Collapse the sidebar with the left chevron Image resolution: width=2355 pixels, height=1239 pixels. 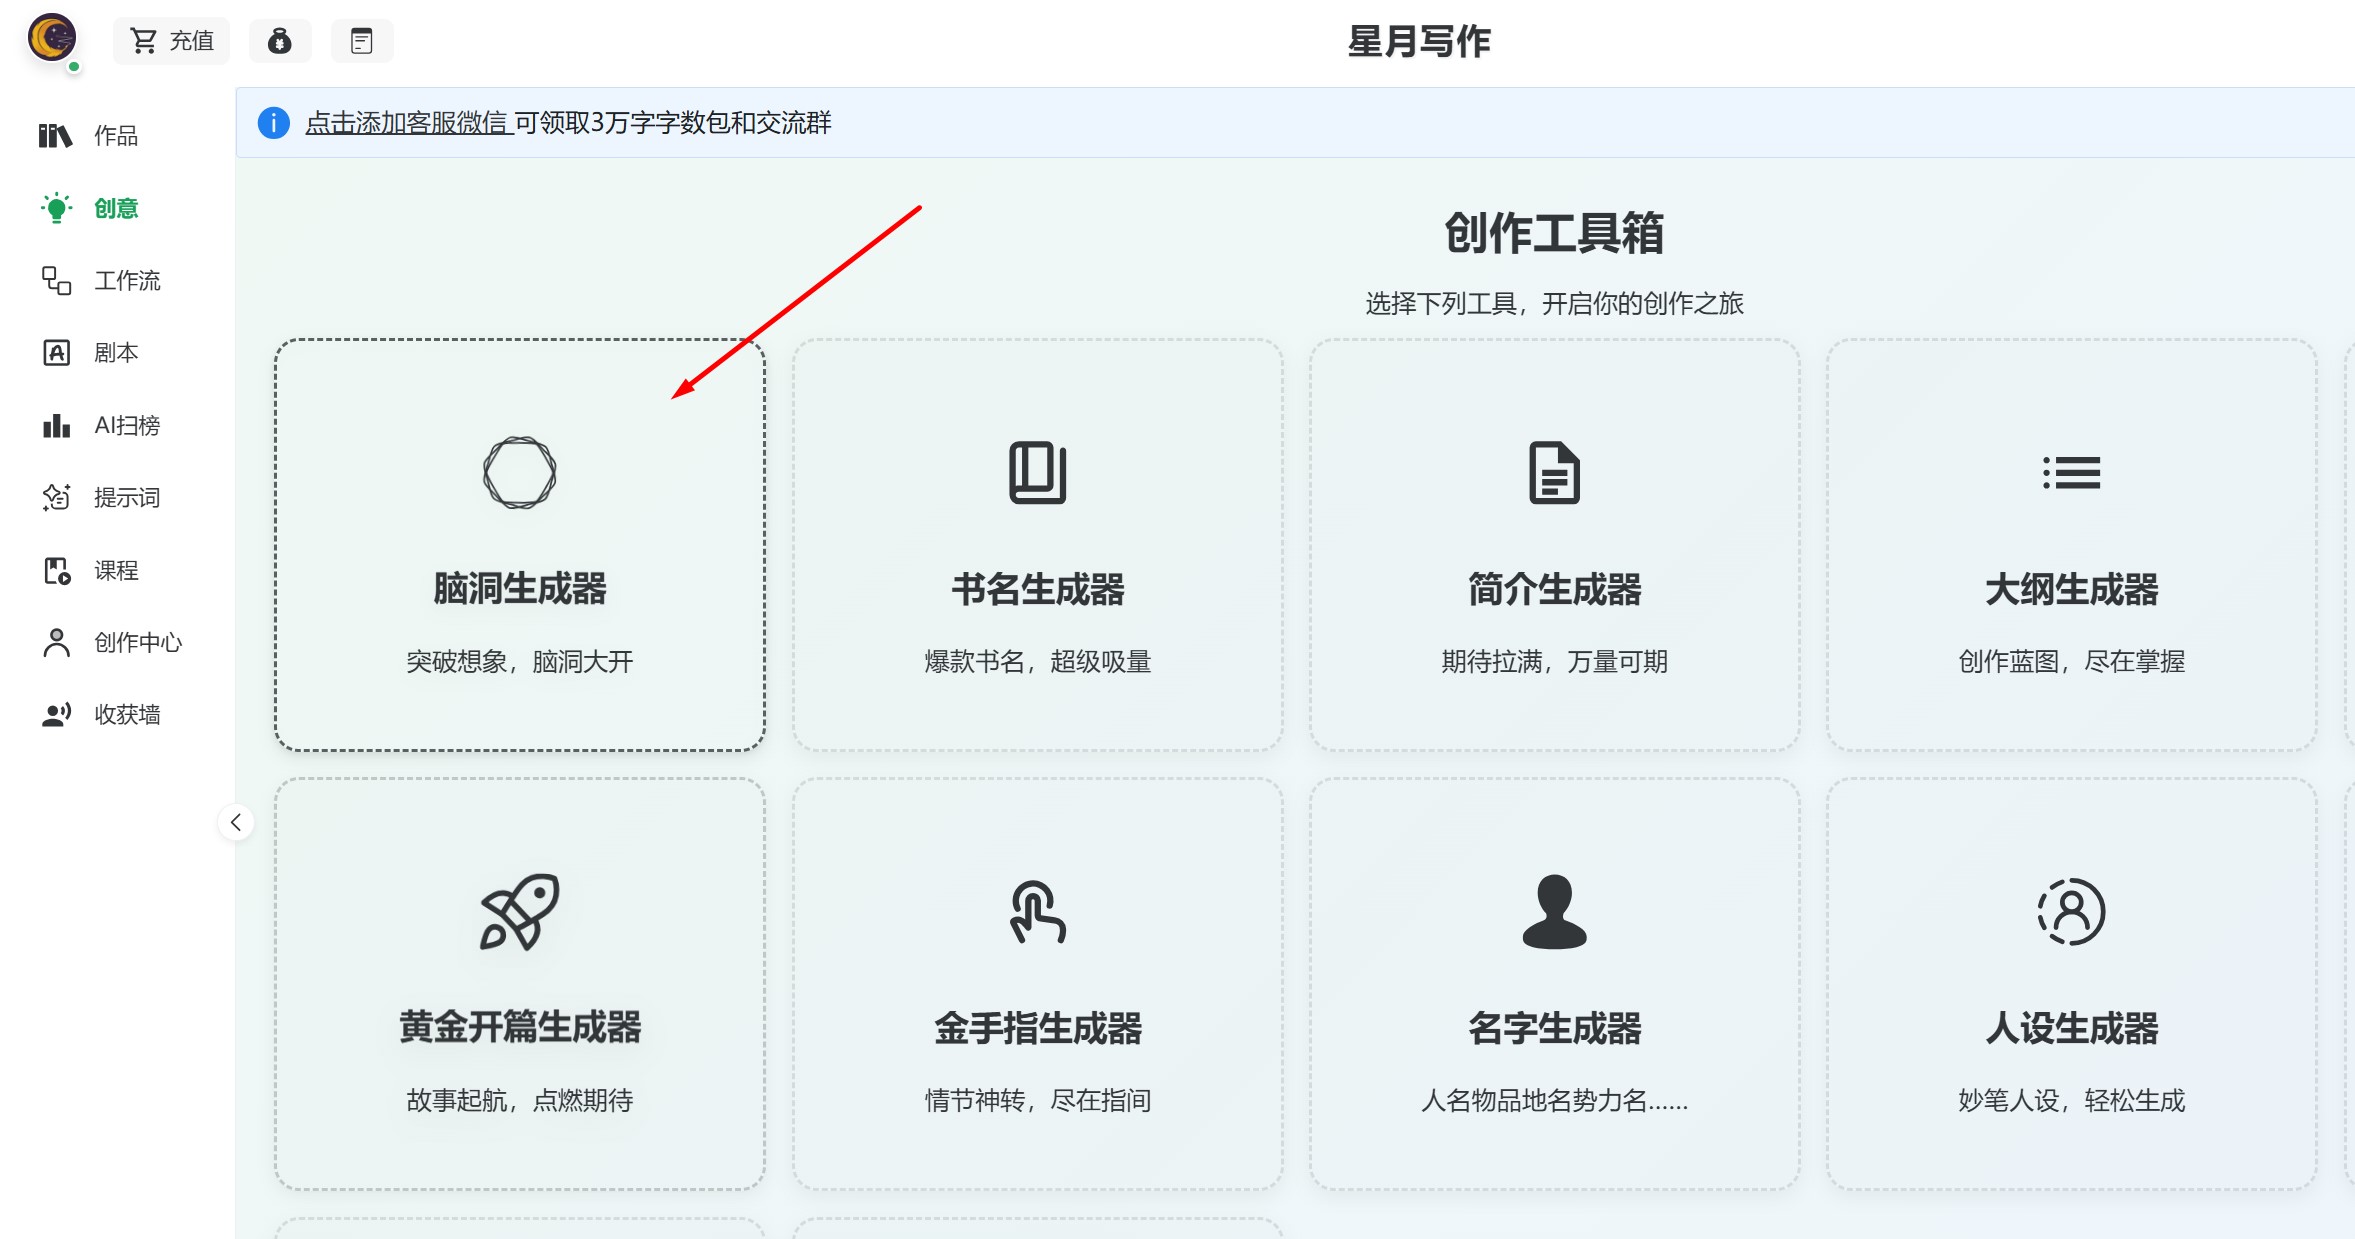pyautogui.click(x=237, y=823)
